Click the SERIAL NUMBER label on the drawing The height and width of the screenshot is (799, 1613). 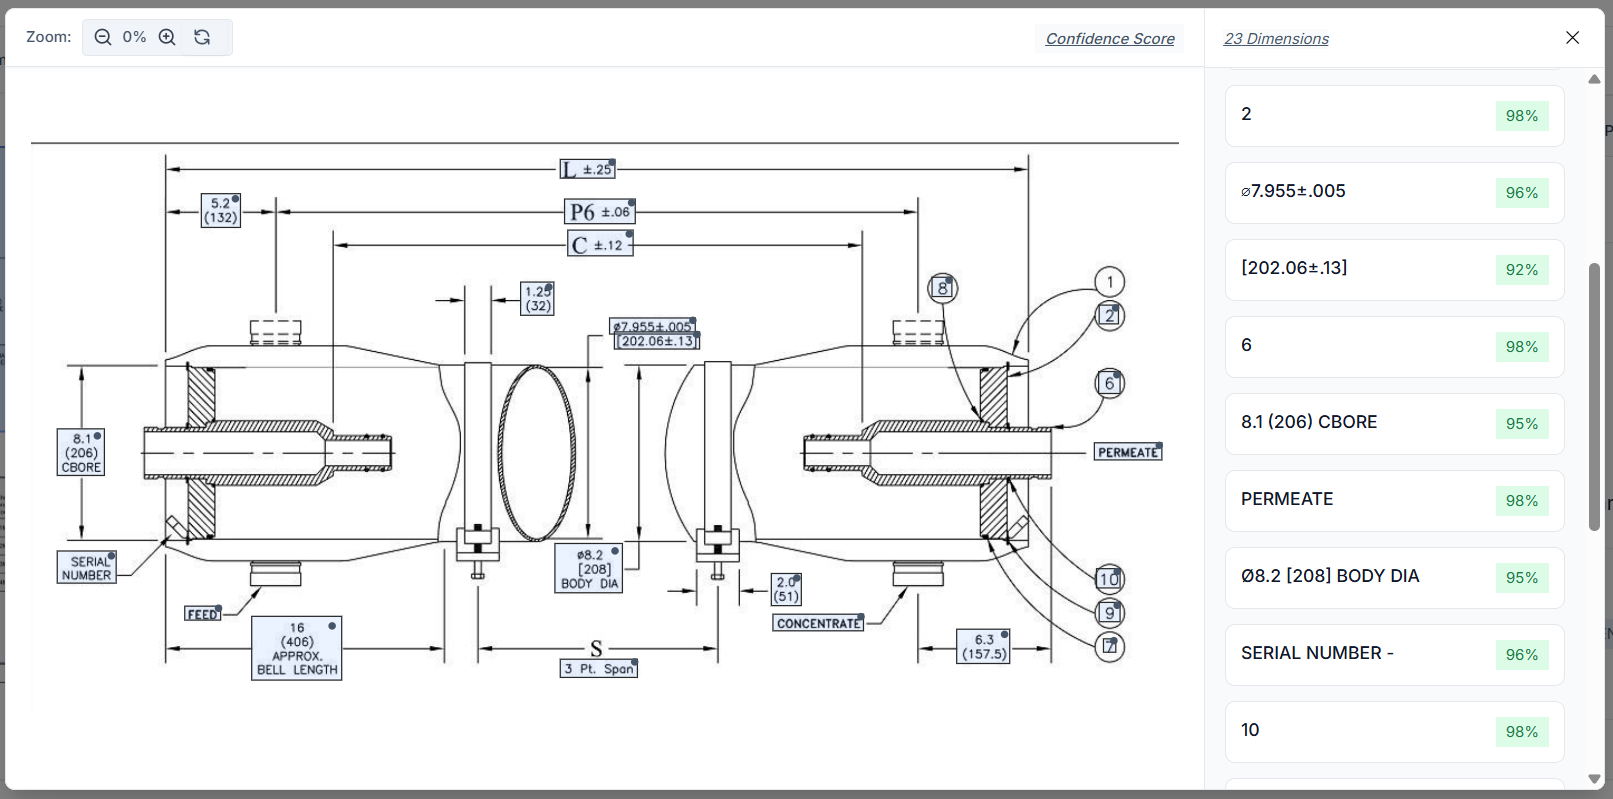click(87, 568)
